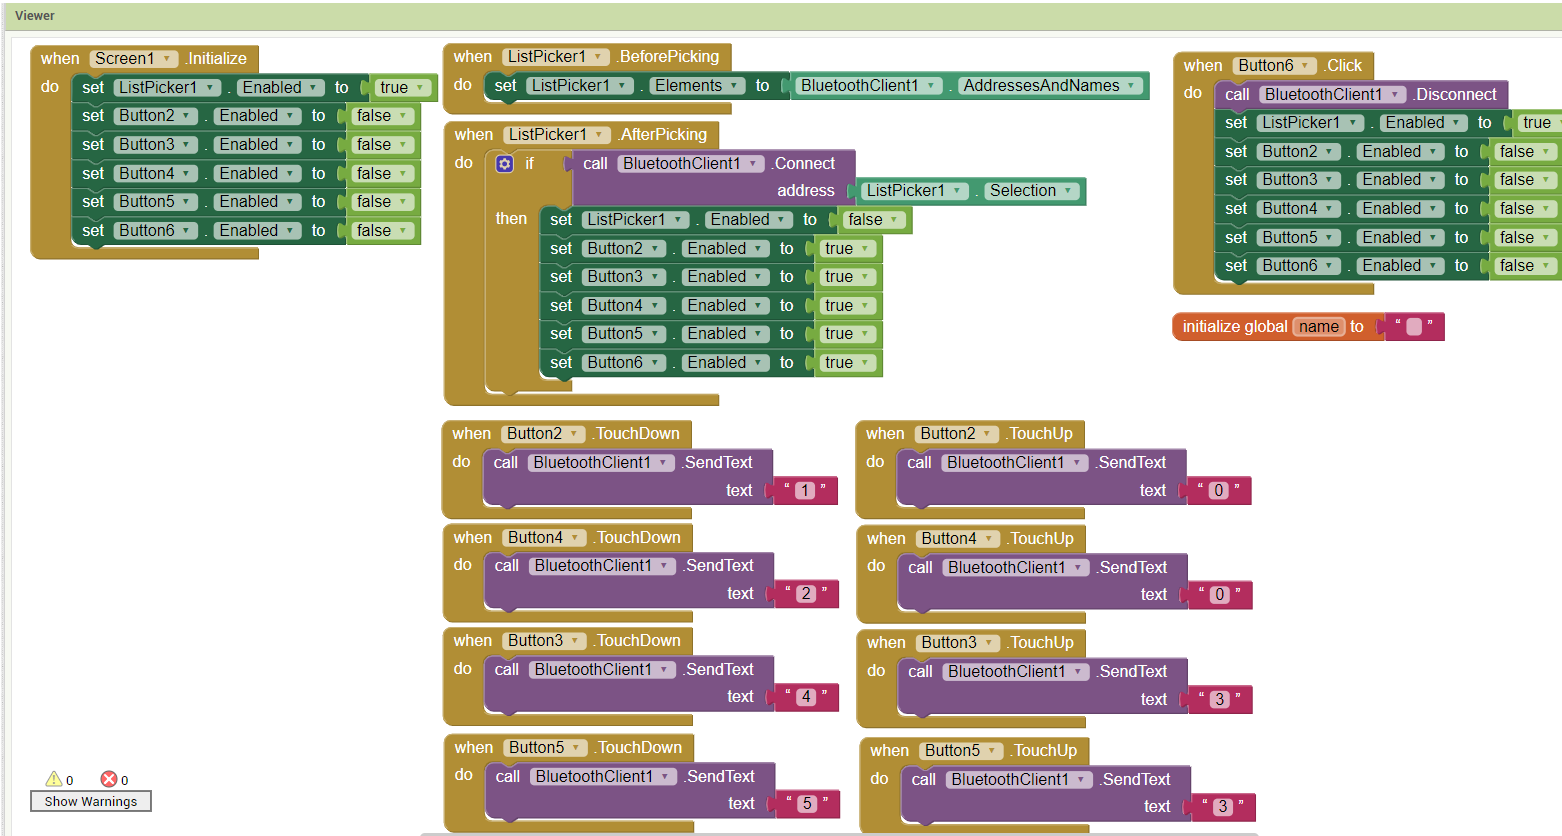This screenshot has width=1562, height=836.
Task: Open Button4 dropdown in the TouchUp event
Action: pos(957,538)
